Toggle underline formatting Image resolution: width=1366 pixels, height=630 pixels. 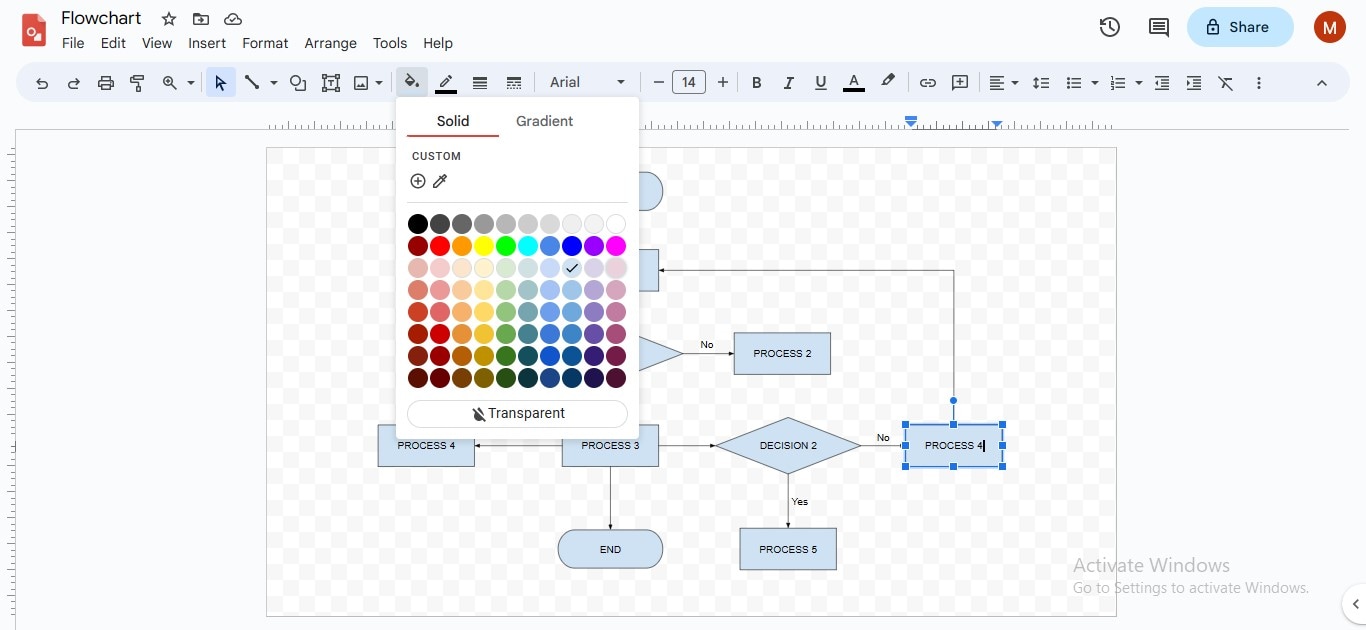(821, 83)
